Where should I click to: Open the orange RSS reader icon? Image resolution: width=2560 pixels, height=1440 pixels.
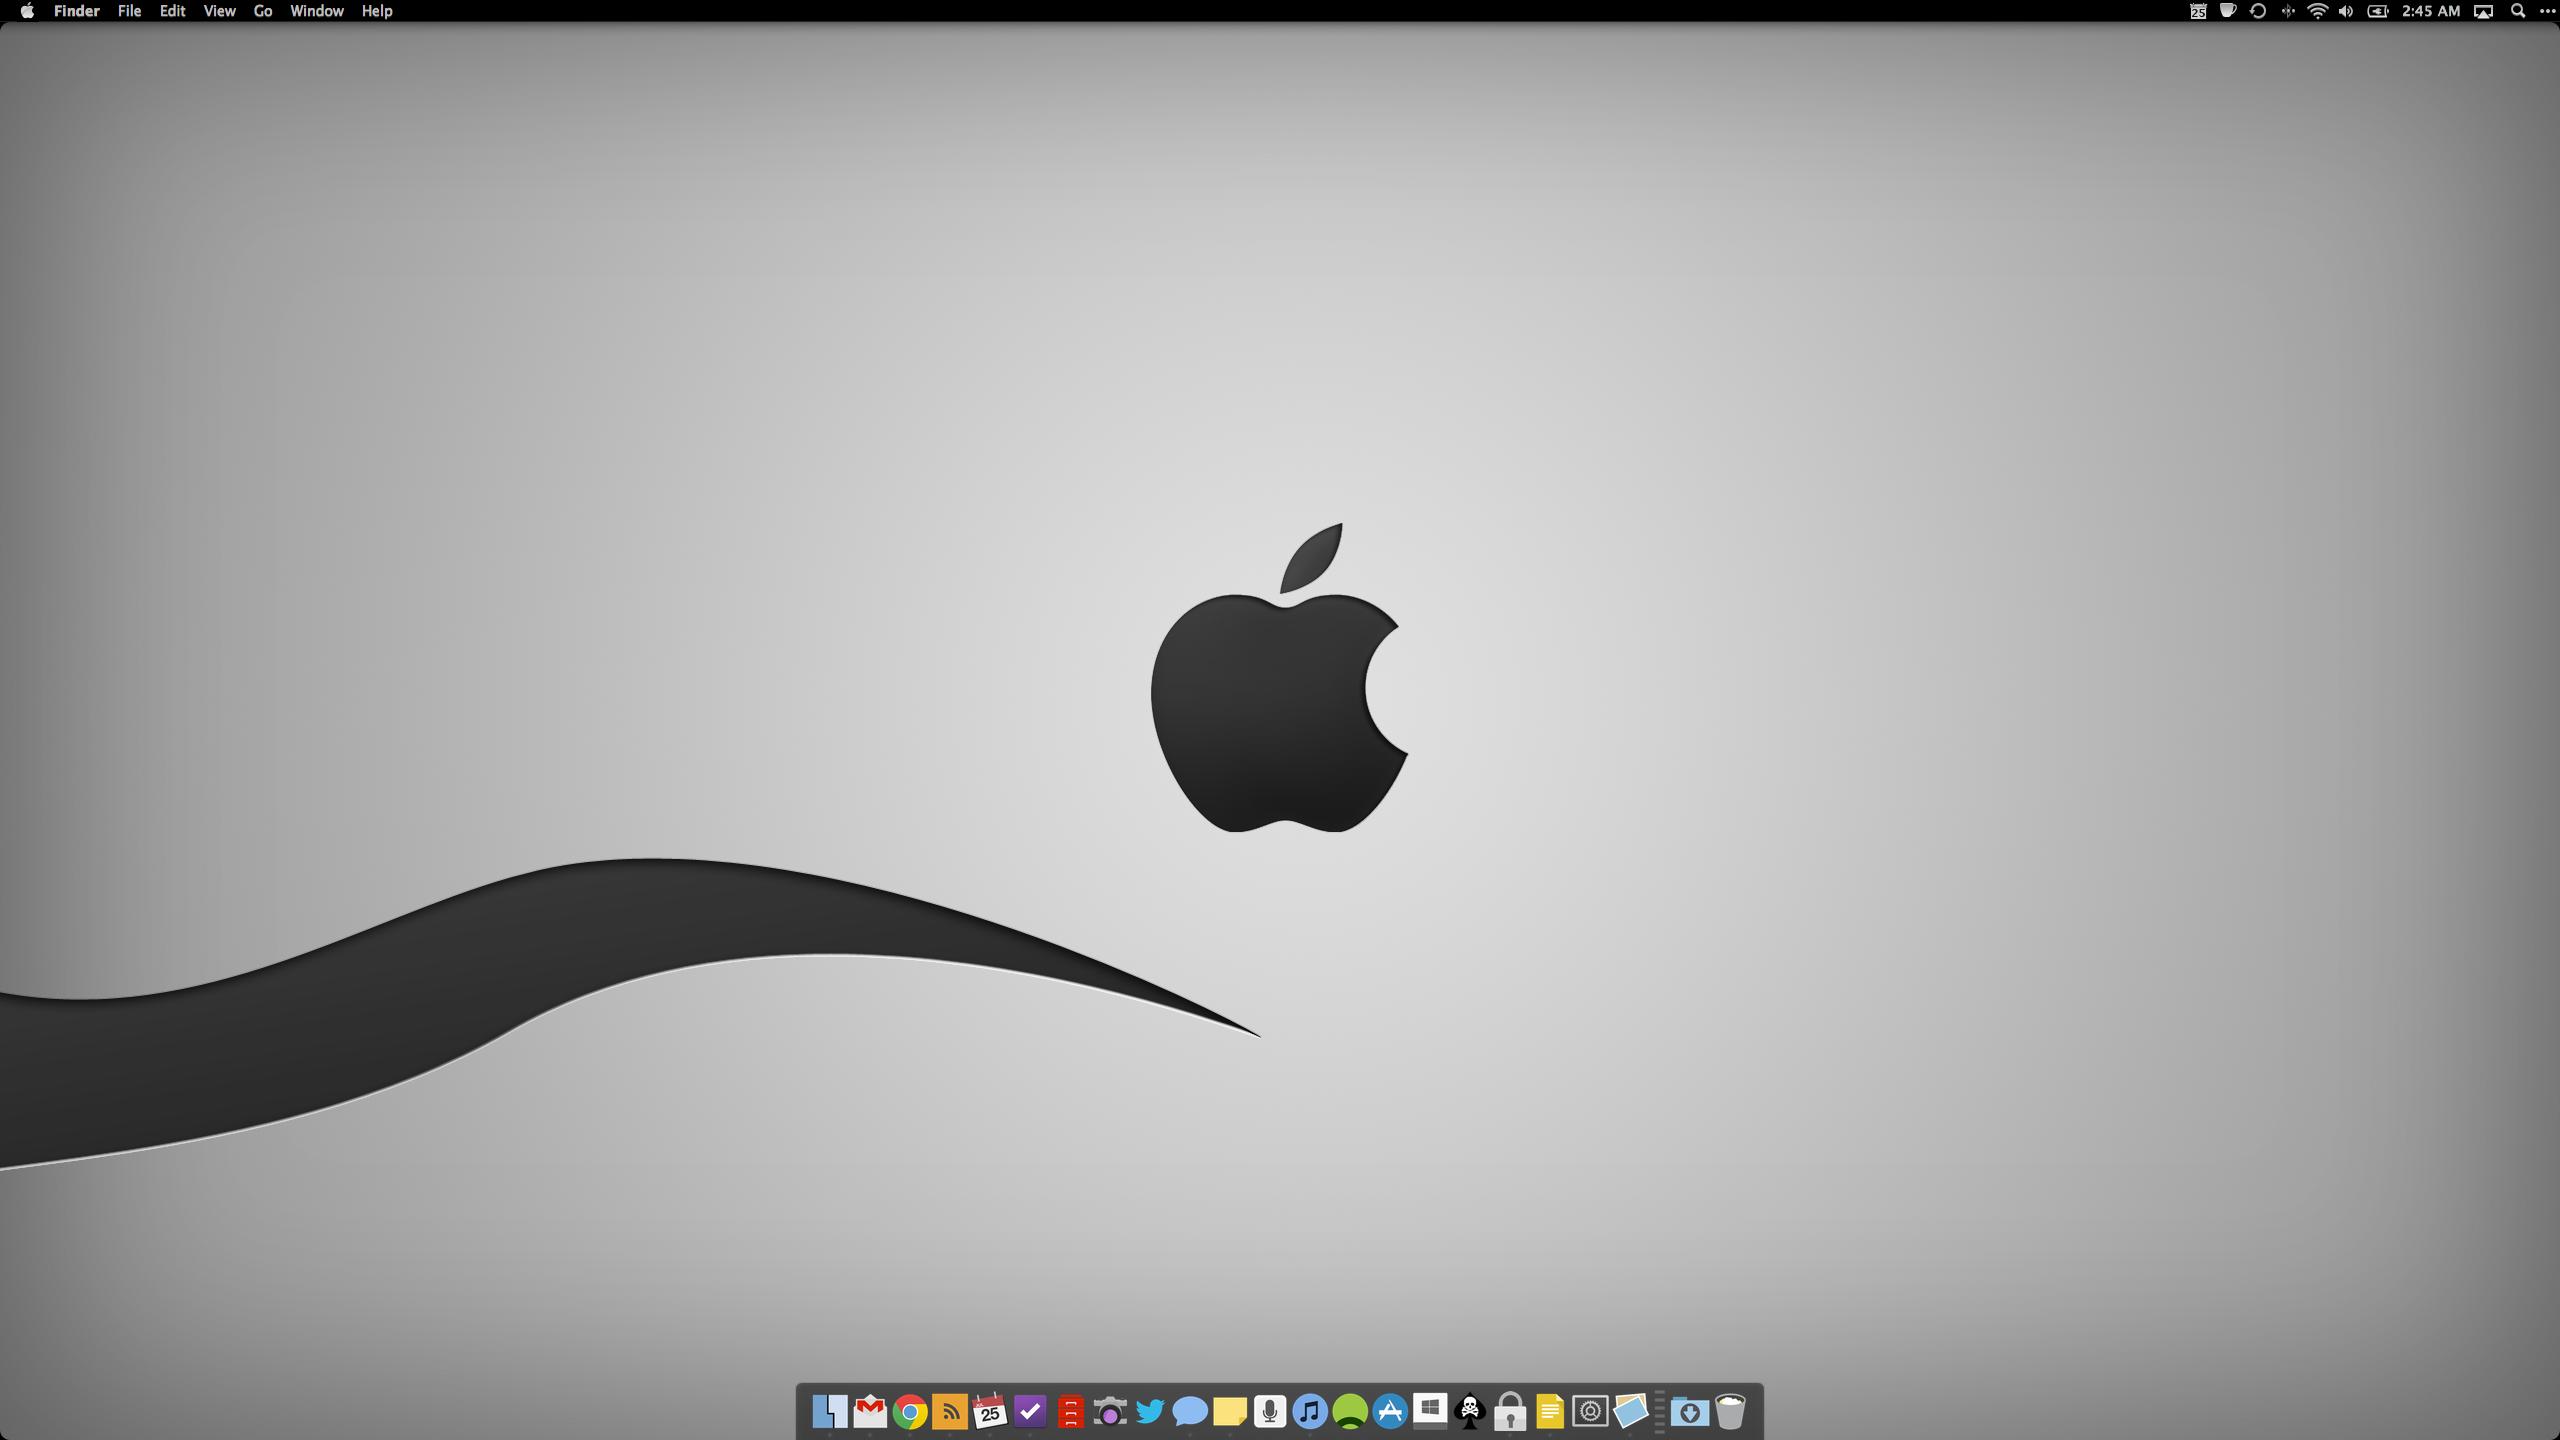click(x=950, y=1411)
